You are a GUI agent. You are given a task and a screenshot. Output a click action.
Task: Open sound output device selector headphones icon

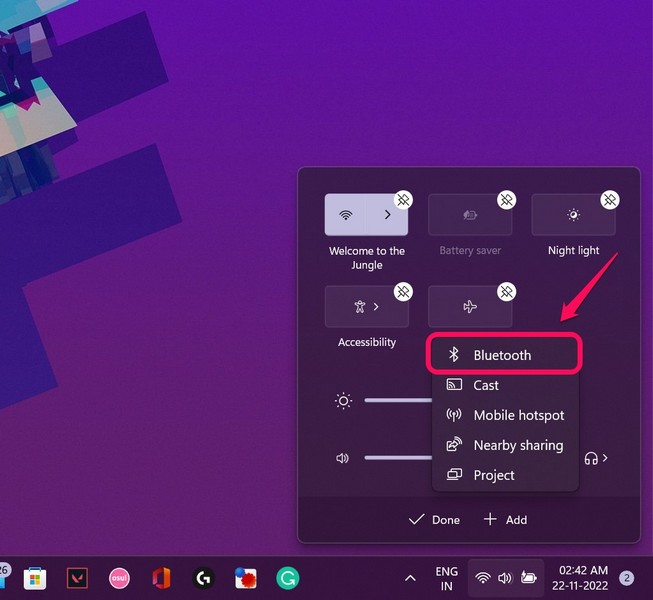(x=596, y=458)
